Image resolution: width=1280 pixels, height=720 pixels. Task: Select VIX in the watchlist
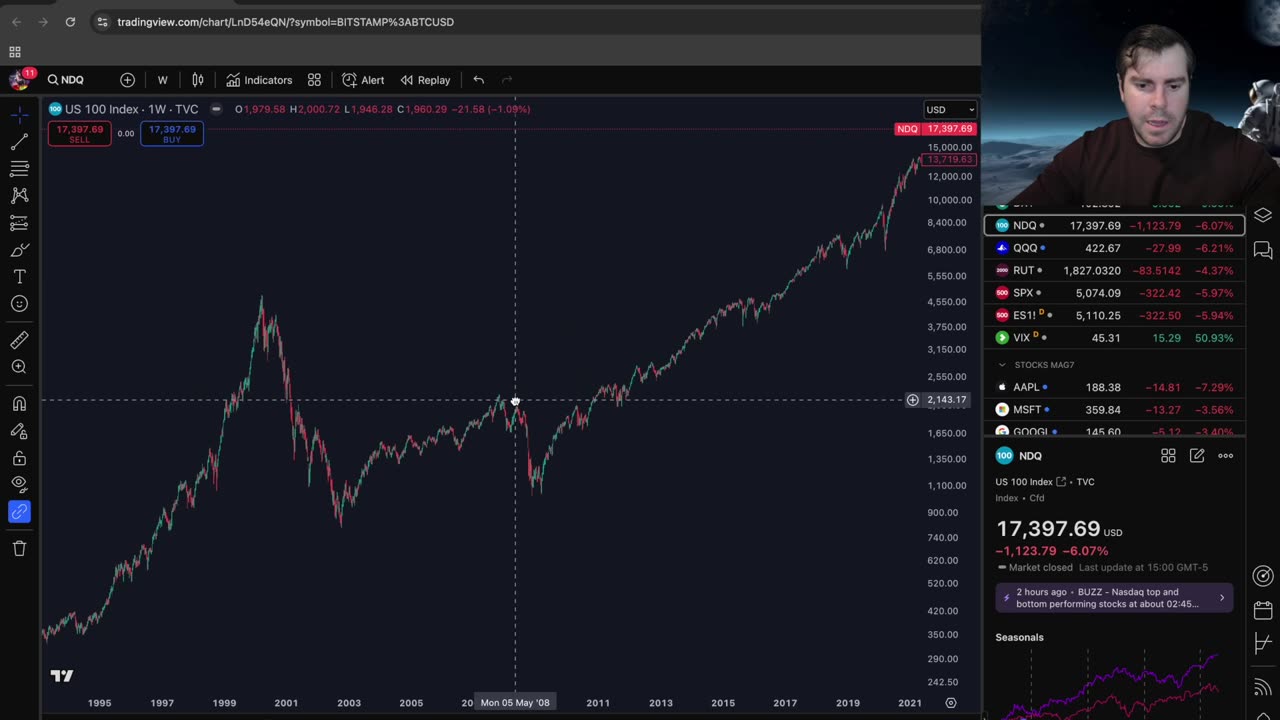pyautogui.click(x=1114, y=338)
